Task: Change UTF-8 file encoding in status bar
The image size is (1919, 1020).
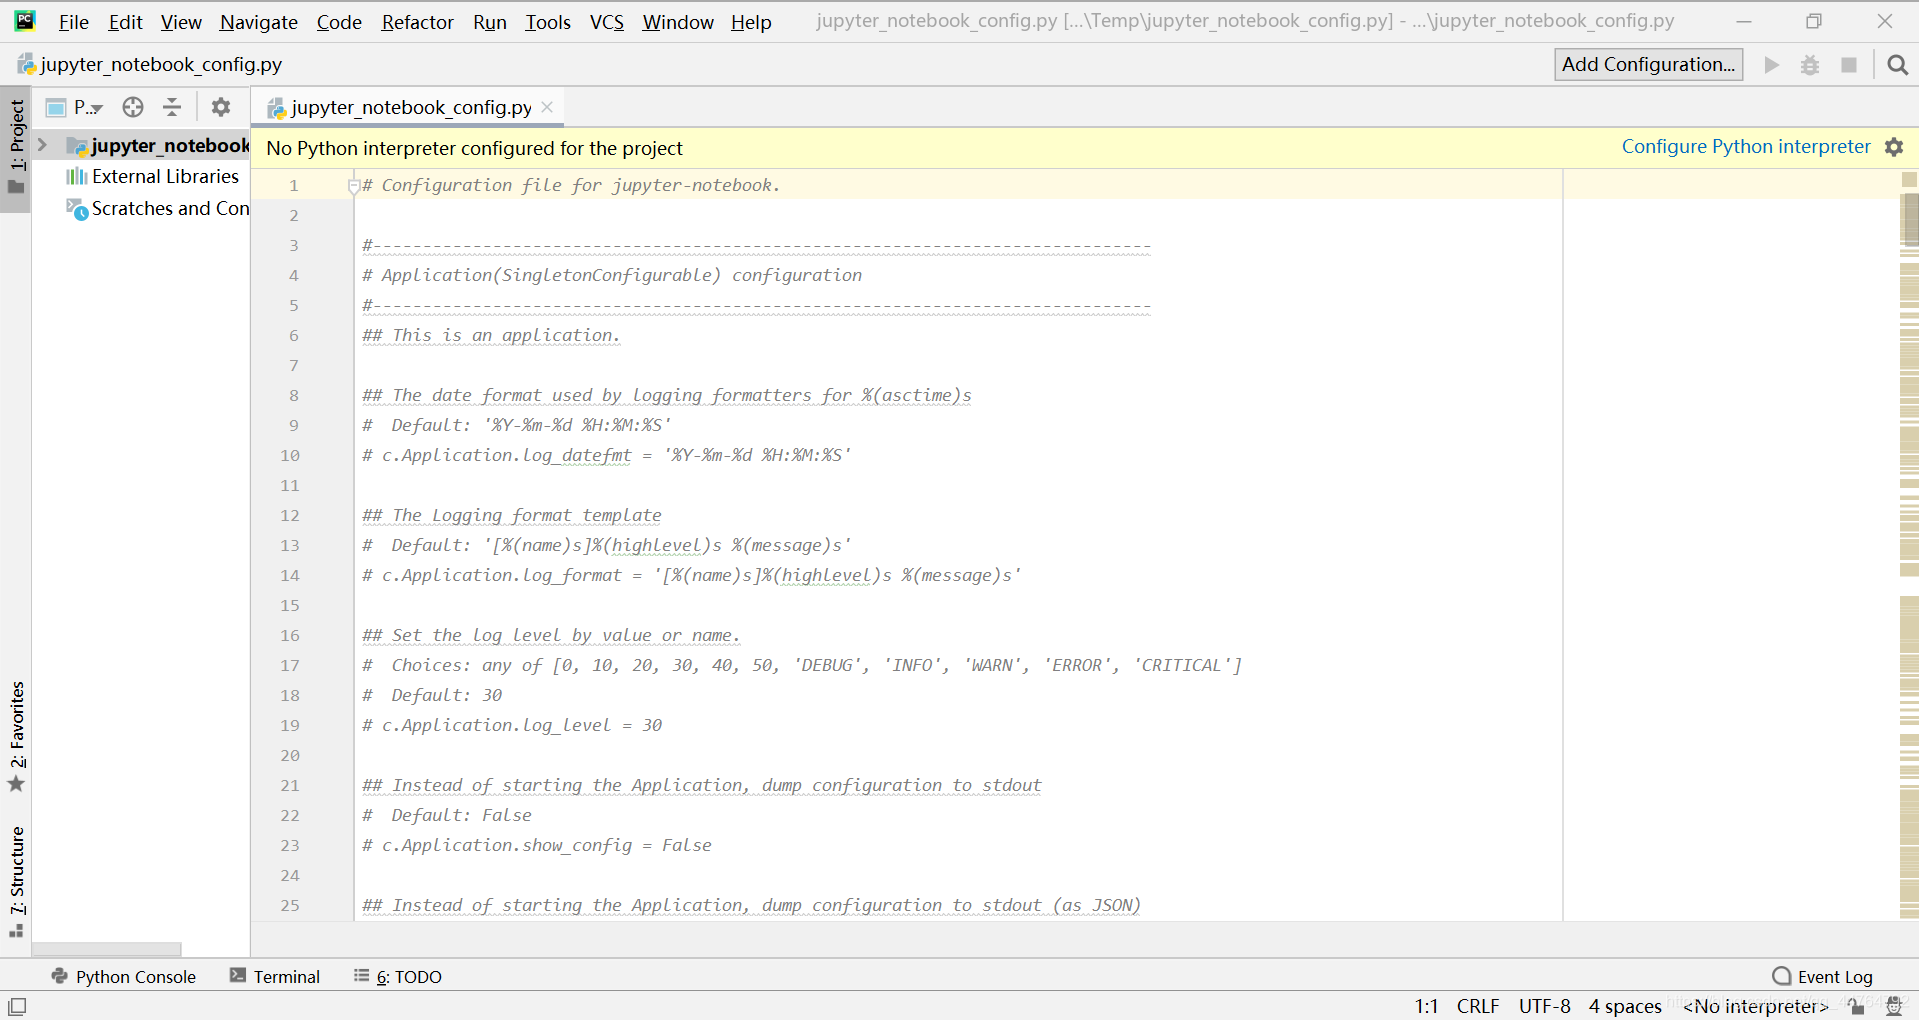Action: click(1544, 1006)
